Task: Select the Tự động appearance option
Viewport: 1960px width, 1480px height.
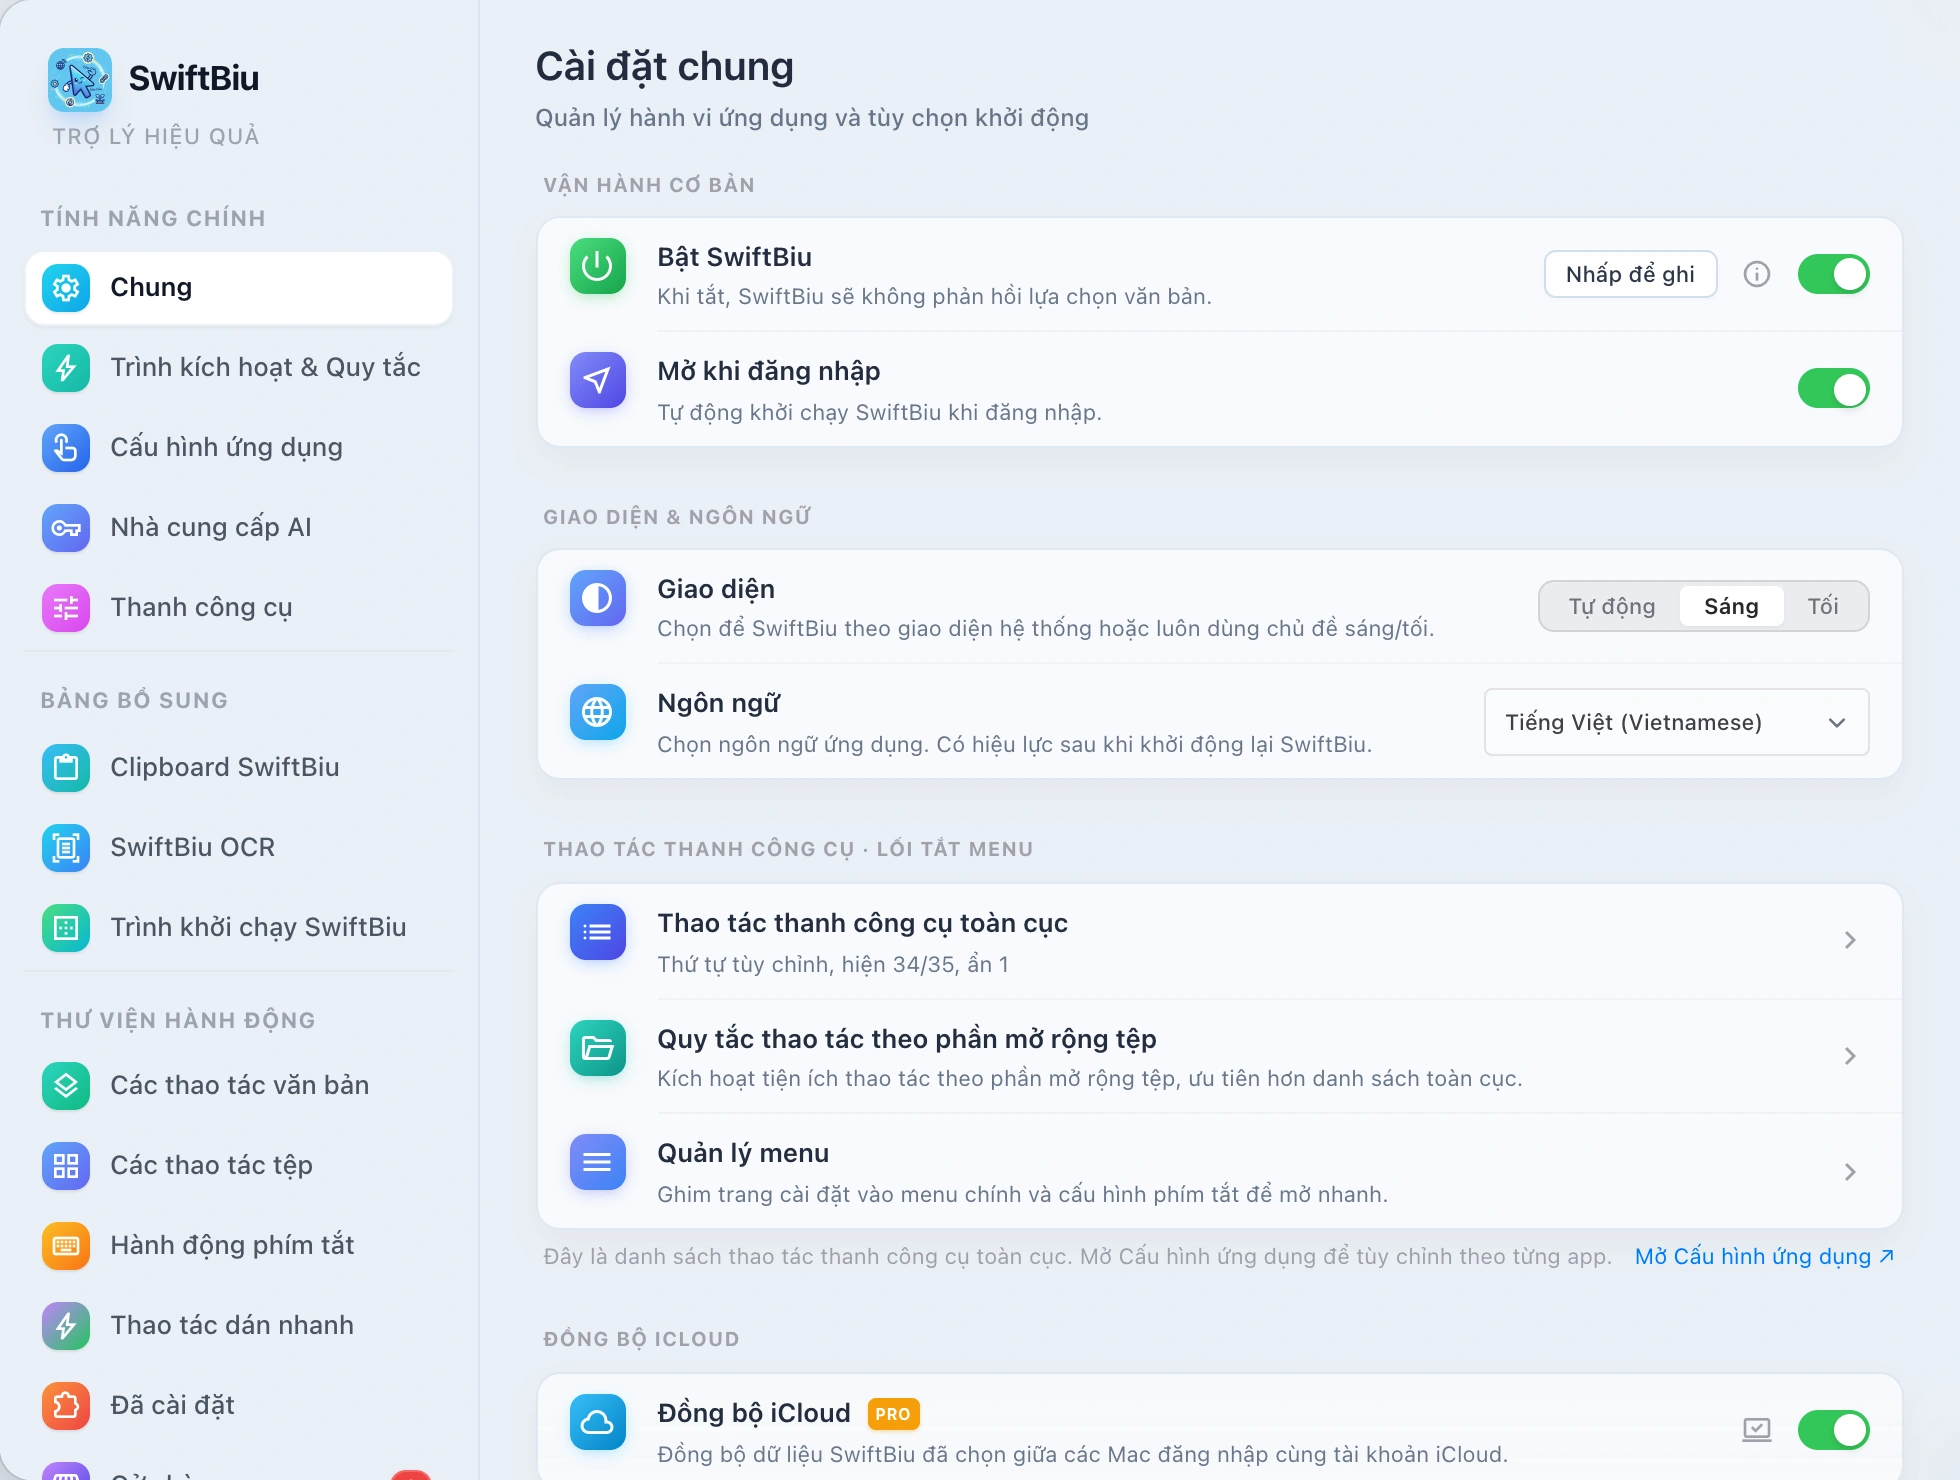Action: (x=1611, y=606)
